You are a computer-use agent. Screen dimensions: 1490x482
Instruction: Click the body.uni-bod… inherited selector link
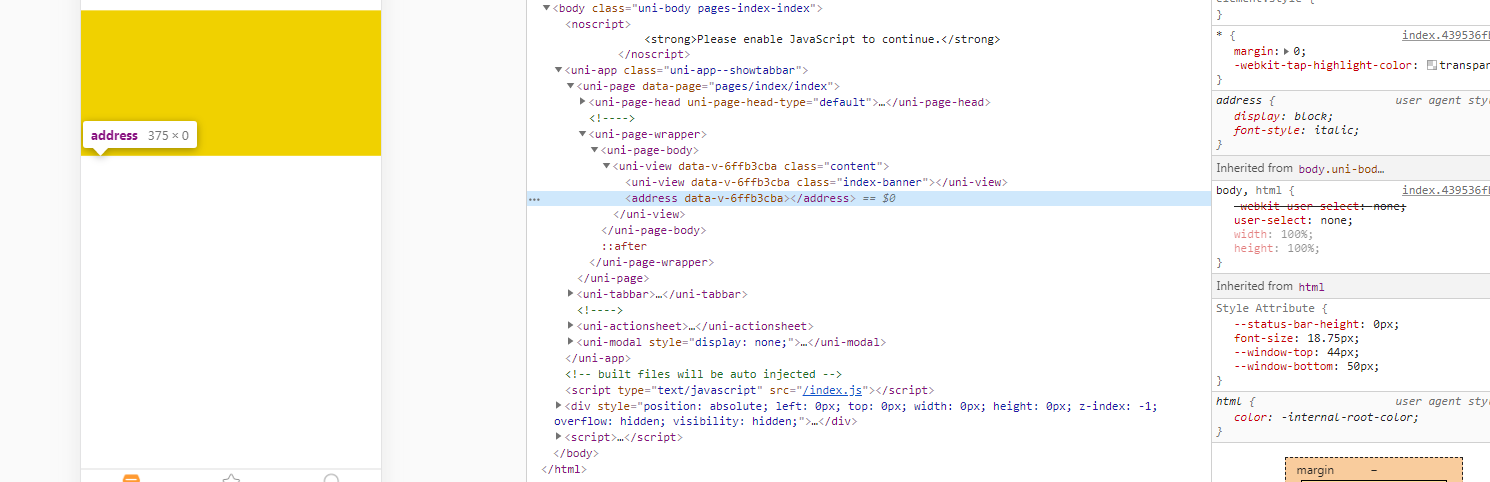click(1343, 169)
